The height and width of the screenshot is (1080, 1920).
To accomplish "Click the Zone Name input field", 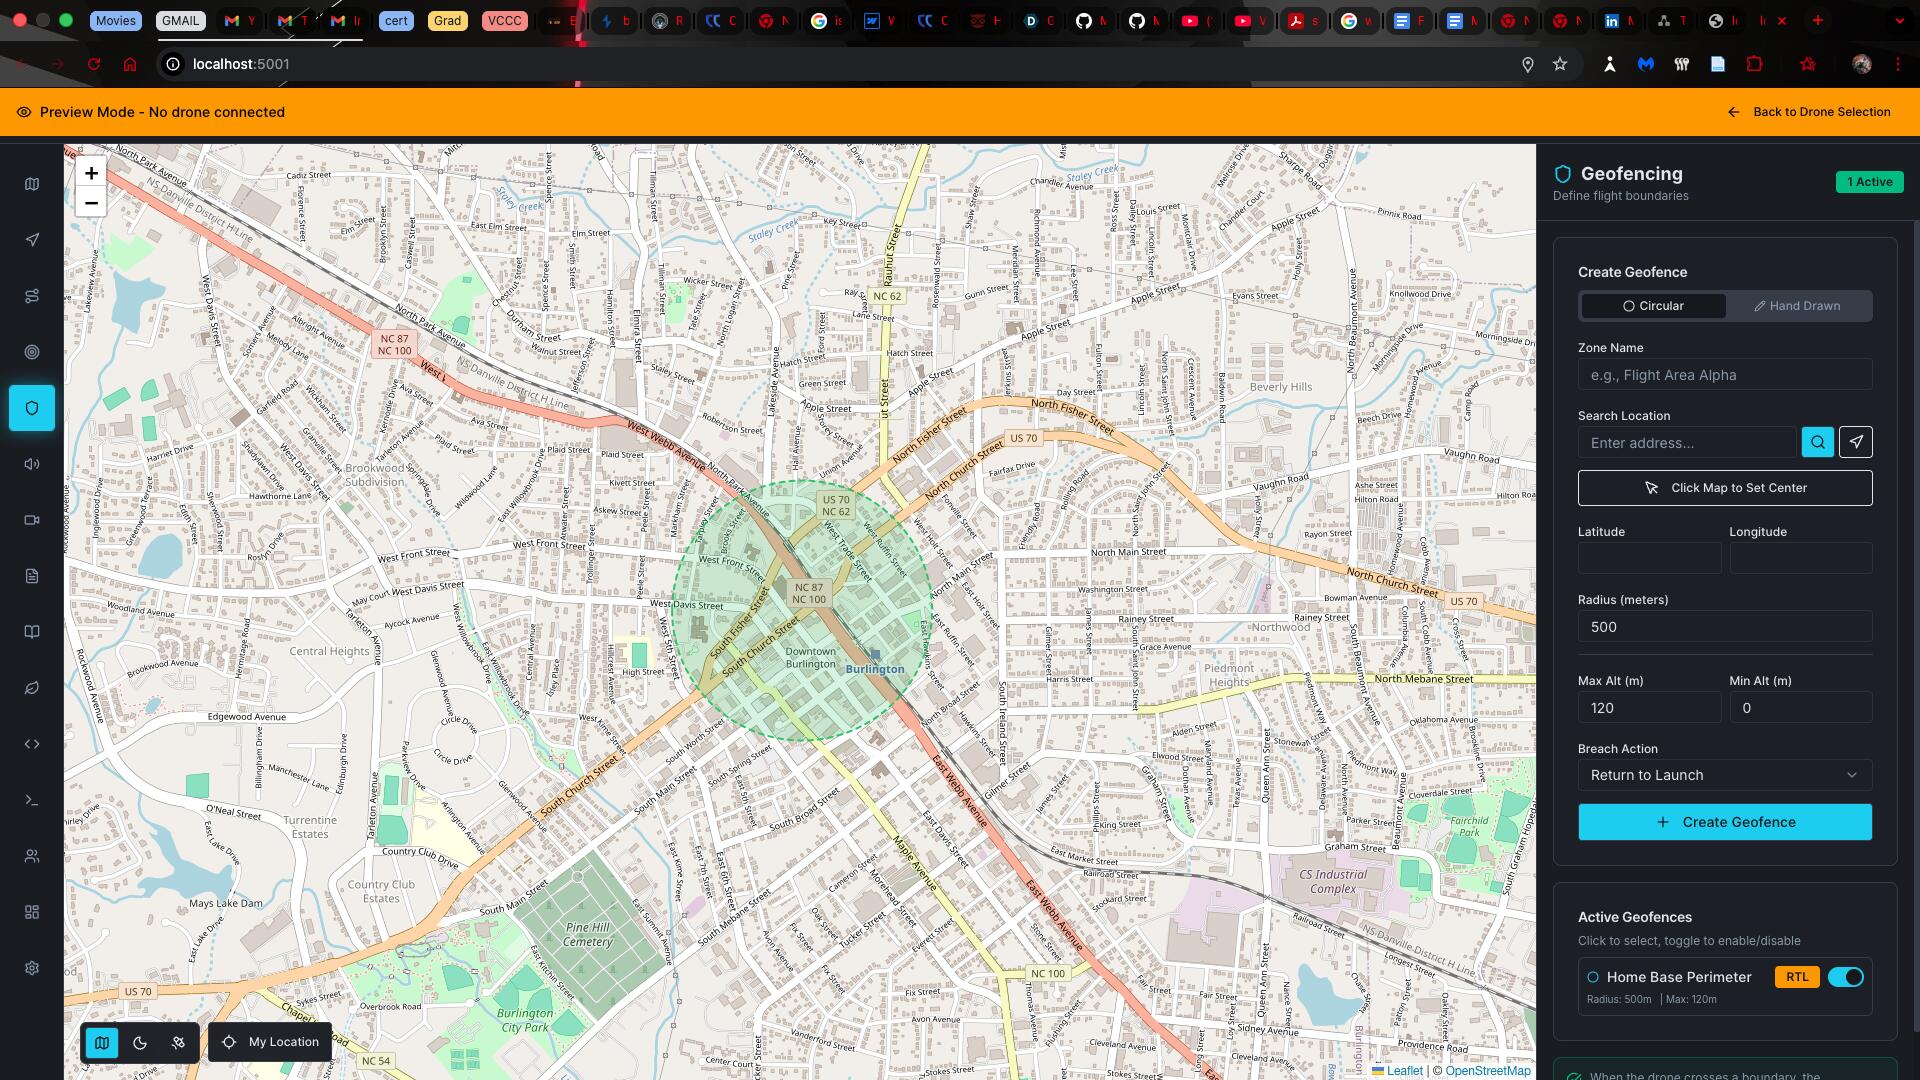I will pos(1724,374).
